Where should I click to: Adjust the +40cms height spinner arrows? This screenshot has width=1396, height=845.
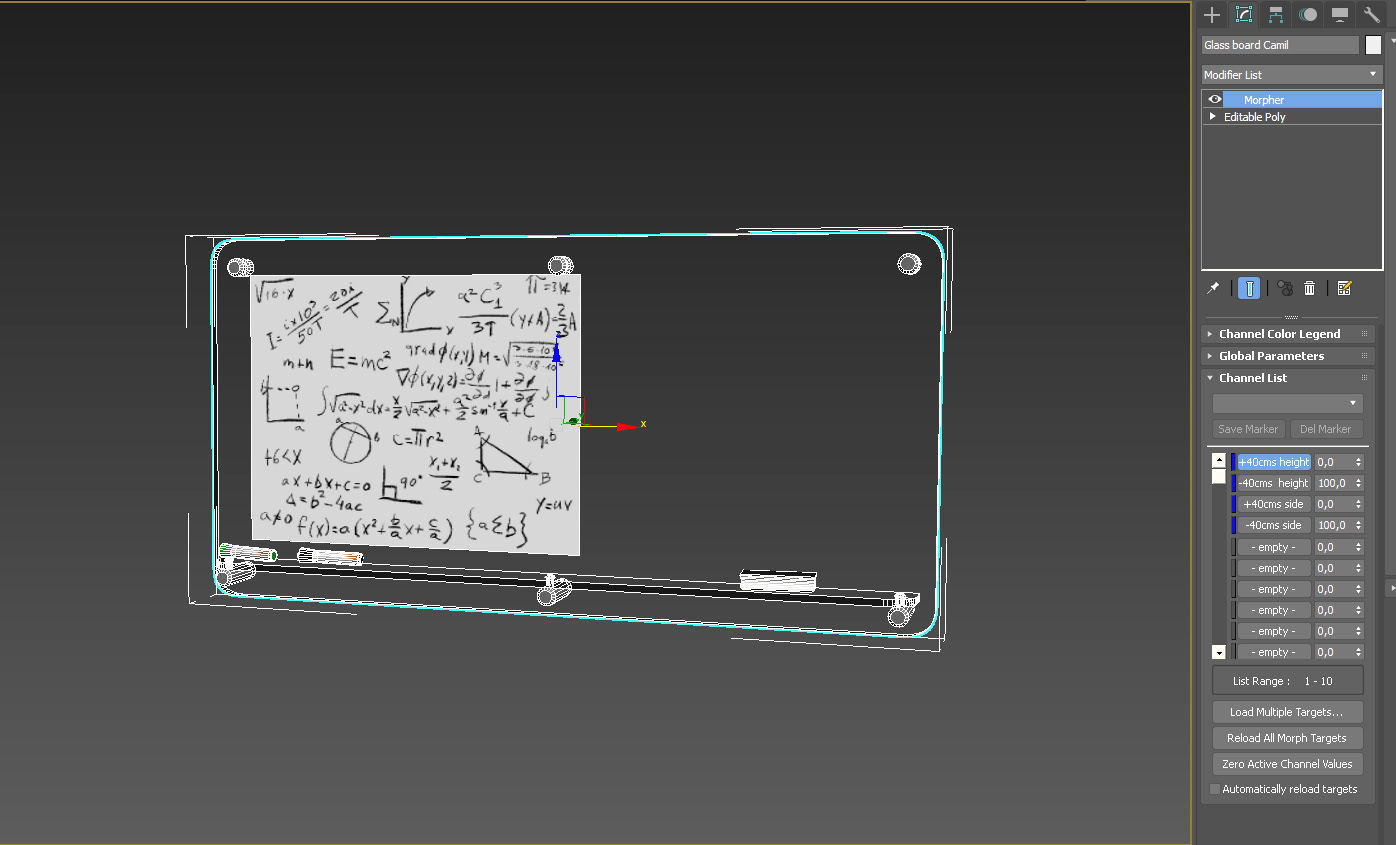[1358, 462]
